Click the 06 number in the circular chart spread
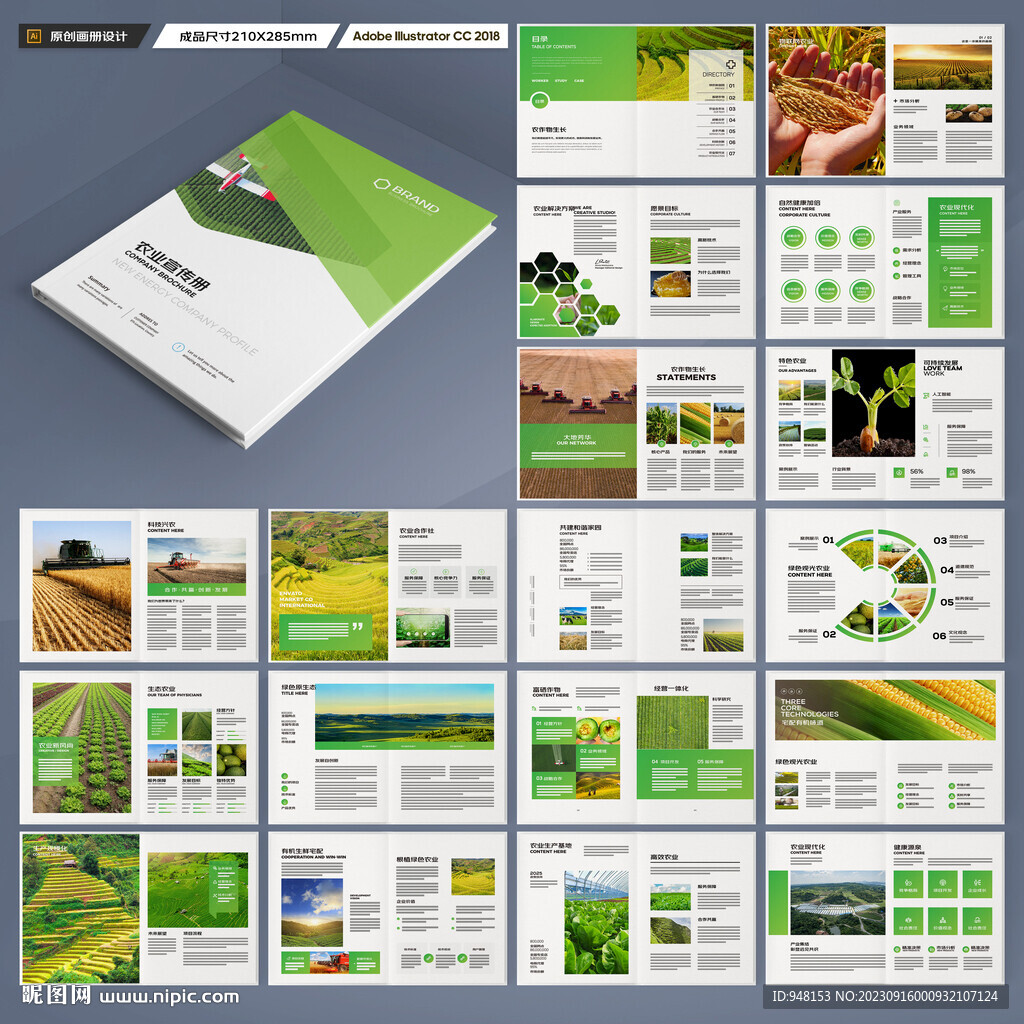 939,635
